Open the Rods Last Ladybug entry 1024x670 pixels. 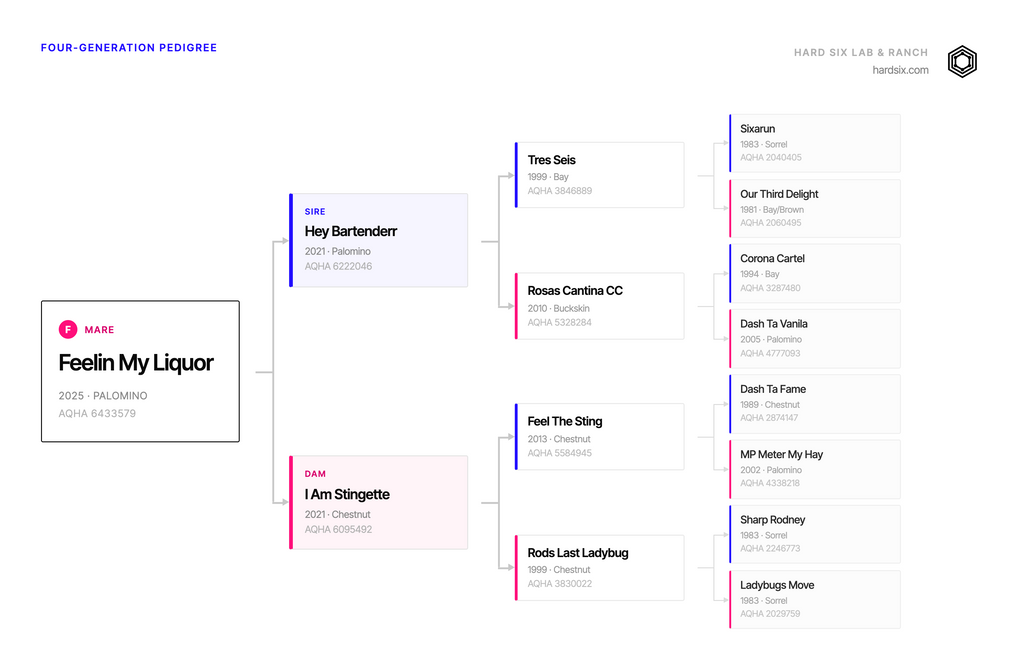click(600, 567)
